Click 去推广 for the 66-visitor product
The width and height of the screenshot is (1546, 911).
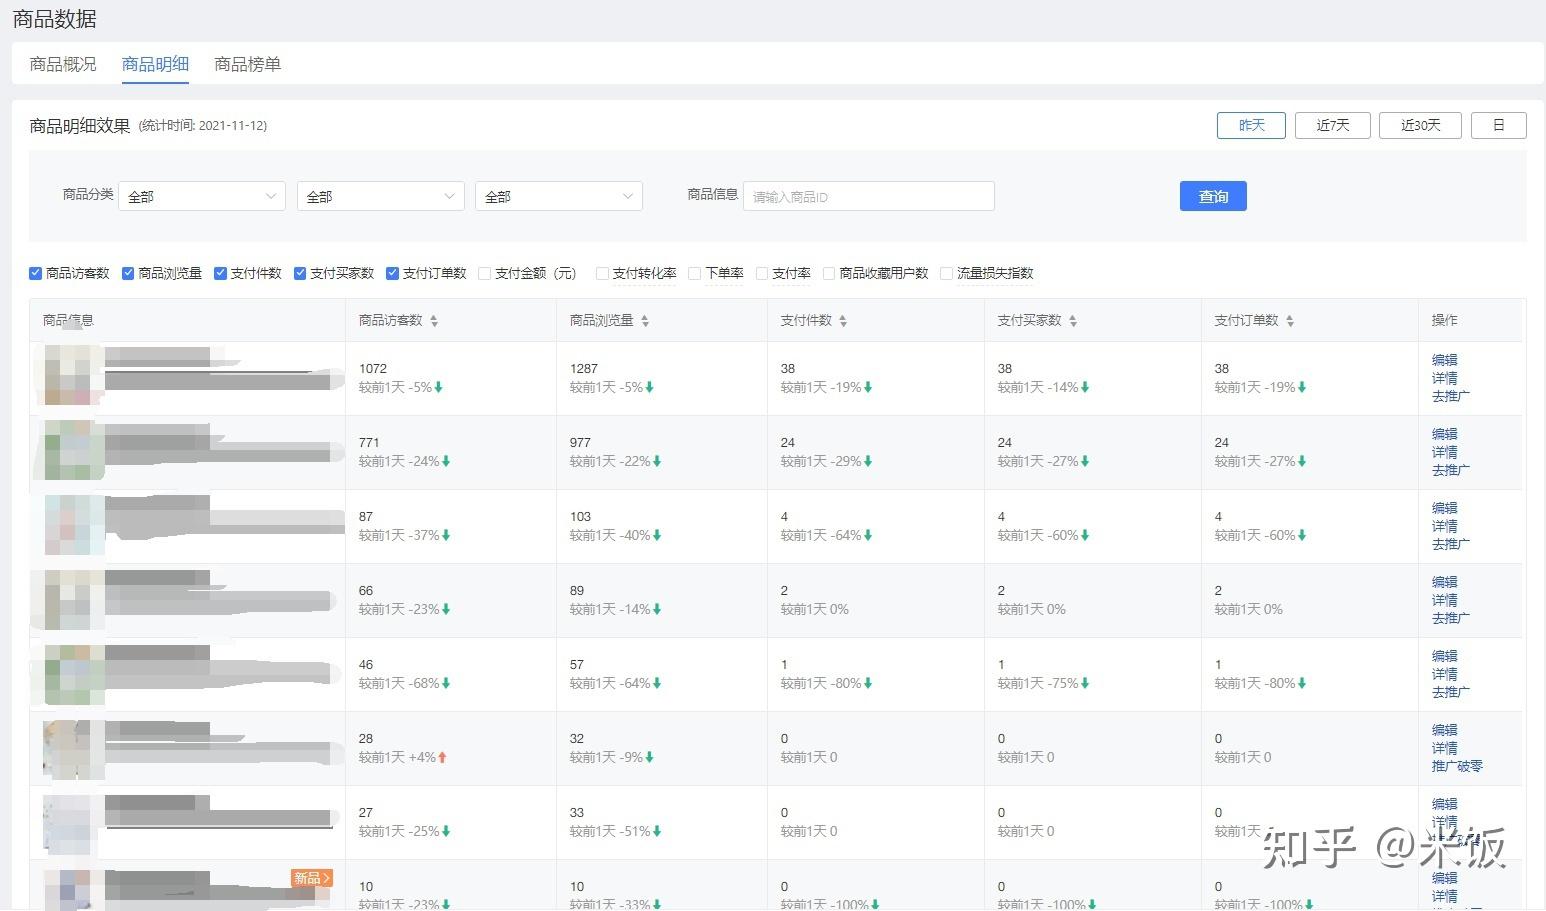(x=1450, y=618)
